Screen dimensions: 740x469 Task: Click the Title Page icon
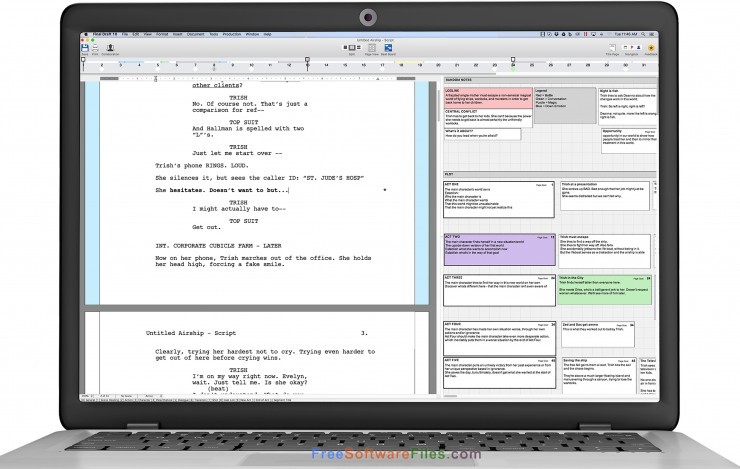click(x=612, y=48)
